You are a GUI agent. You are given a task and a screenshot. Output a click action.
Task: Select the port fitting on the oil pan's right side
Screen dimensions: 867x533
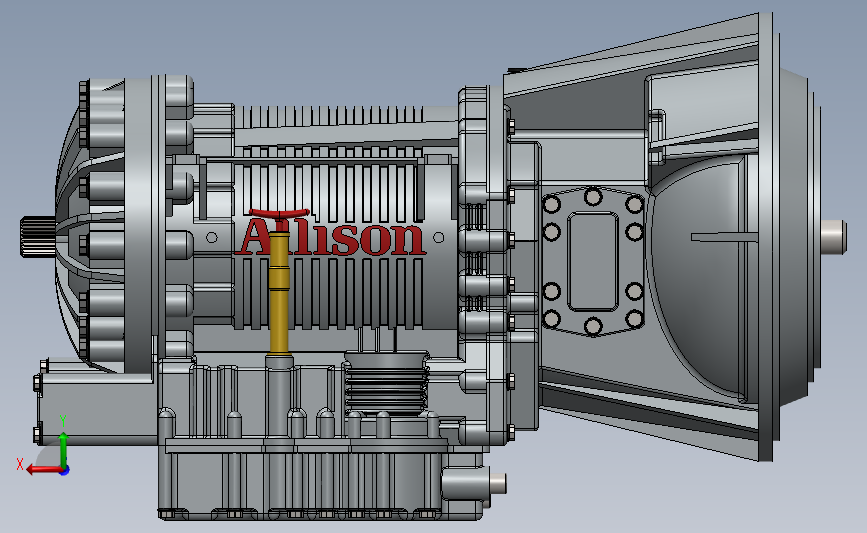point(476,484)
